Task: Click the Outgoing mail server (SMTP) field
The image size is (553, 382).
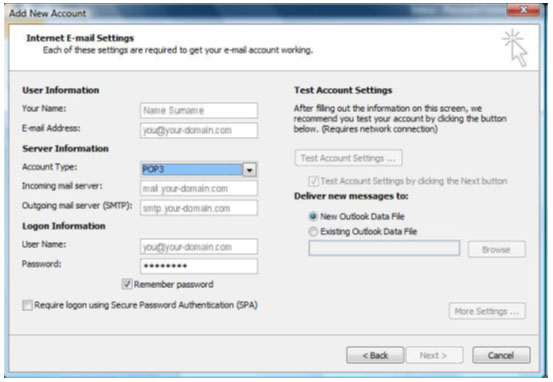Action: pyautogui.click(x=199, y=208)
